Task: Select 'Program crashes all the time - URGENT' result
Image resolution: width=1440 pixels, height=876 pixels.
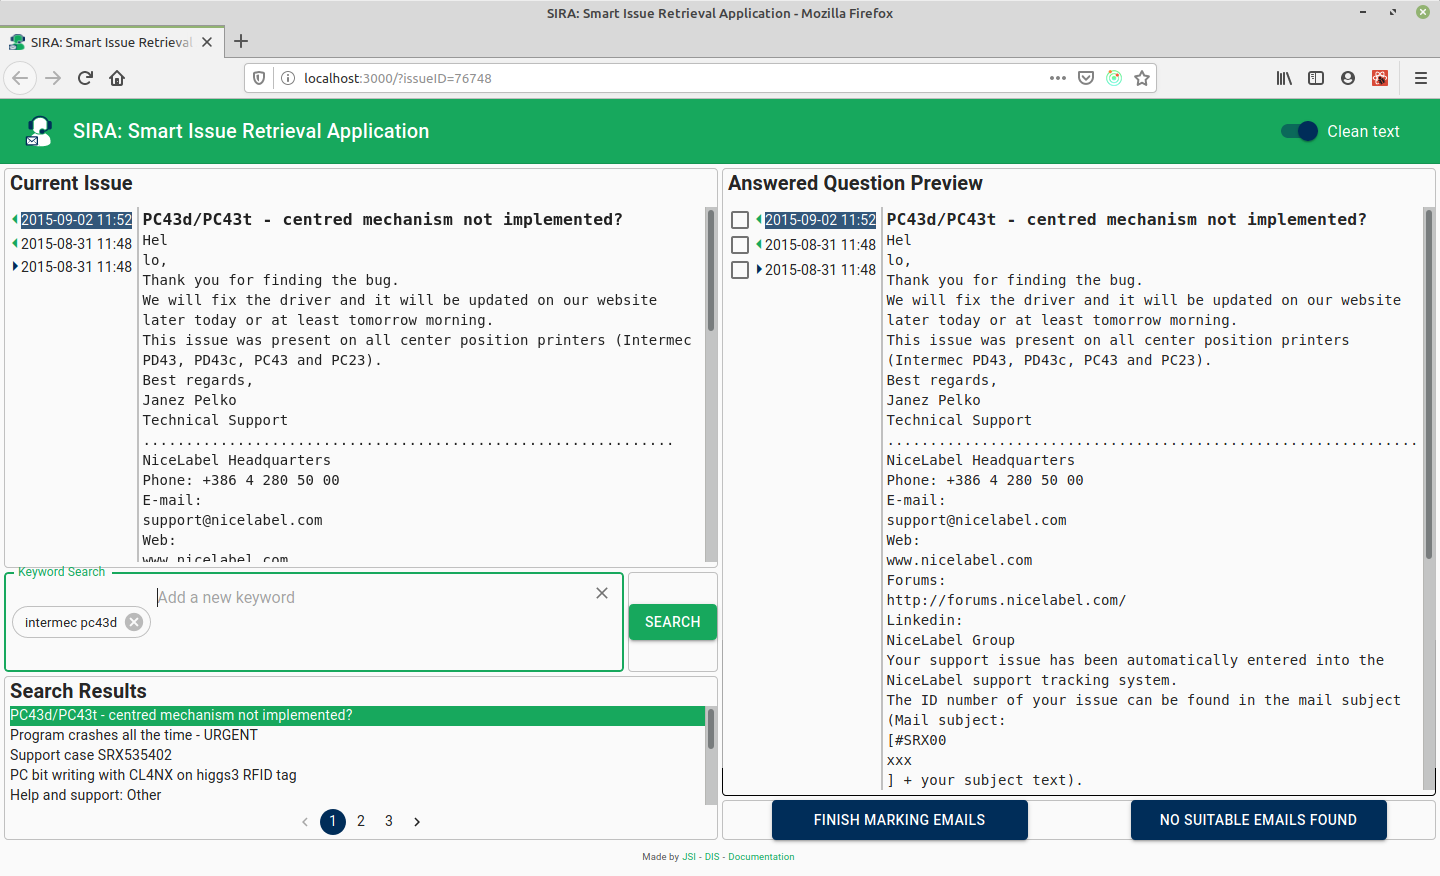Action: (x=134, y=735)
